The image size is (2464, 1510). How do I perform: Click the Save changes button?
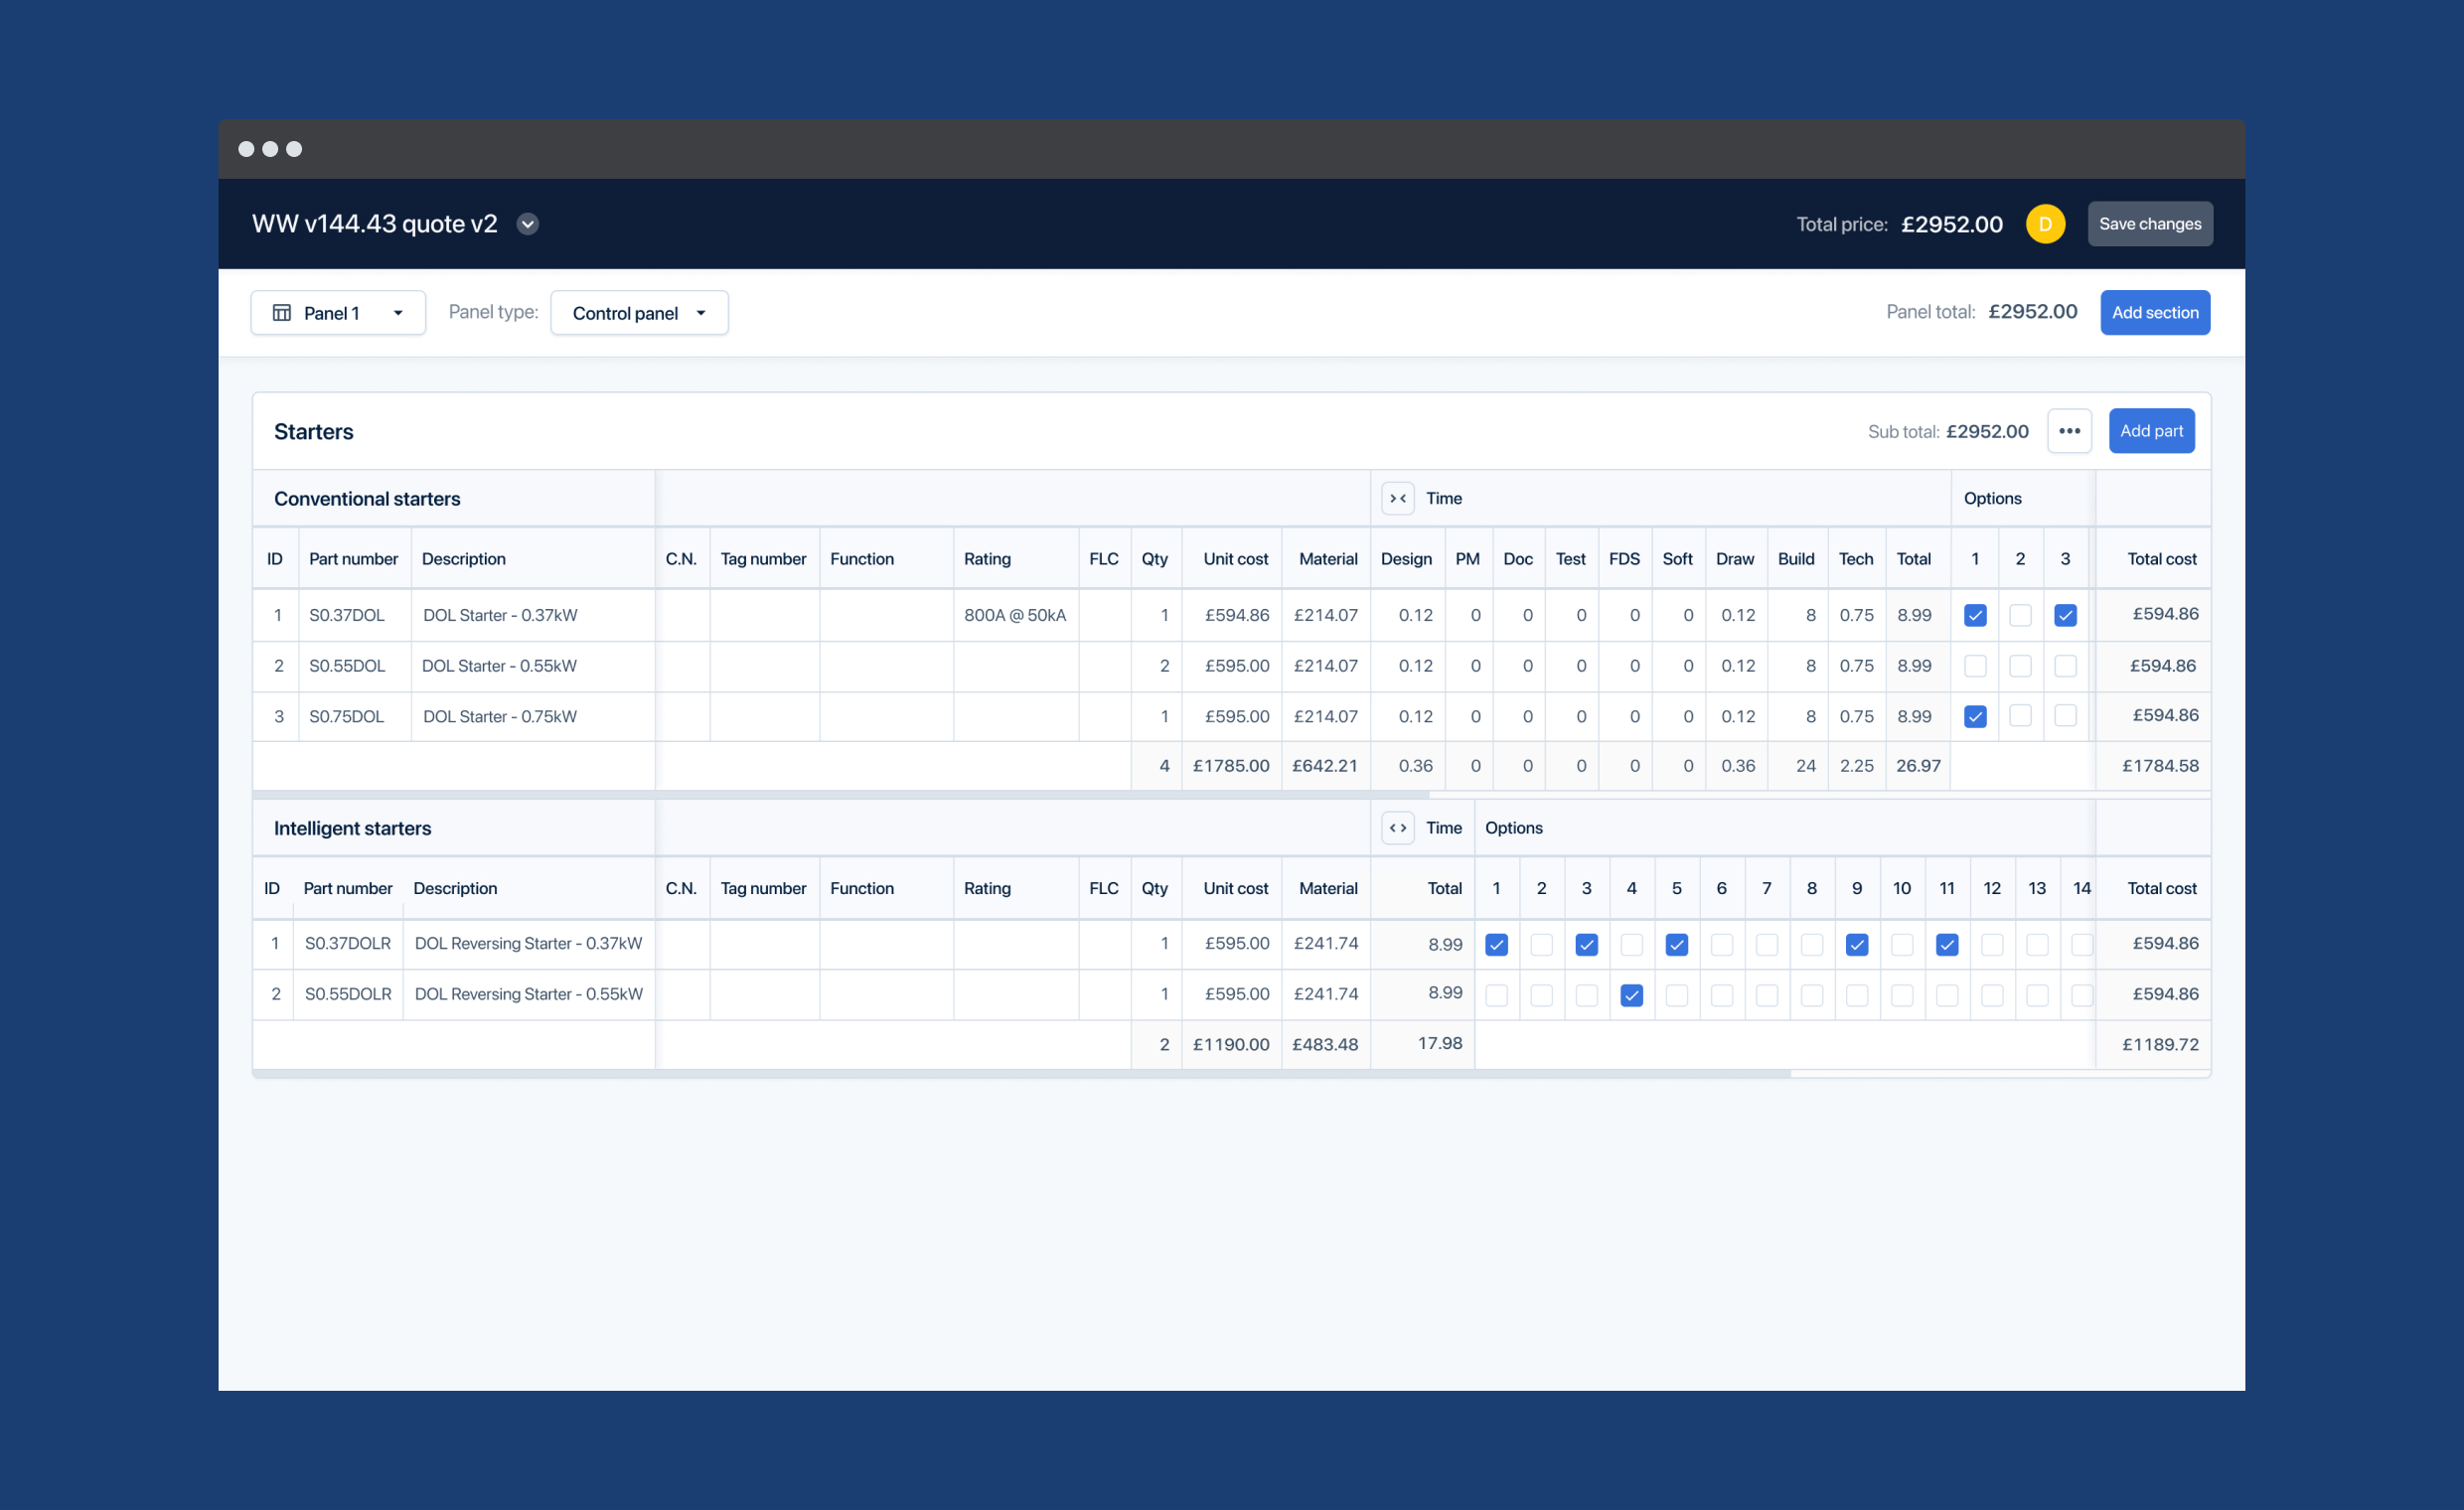[2149, 224]
